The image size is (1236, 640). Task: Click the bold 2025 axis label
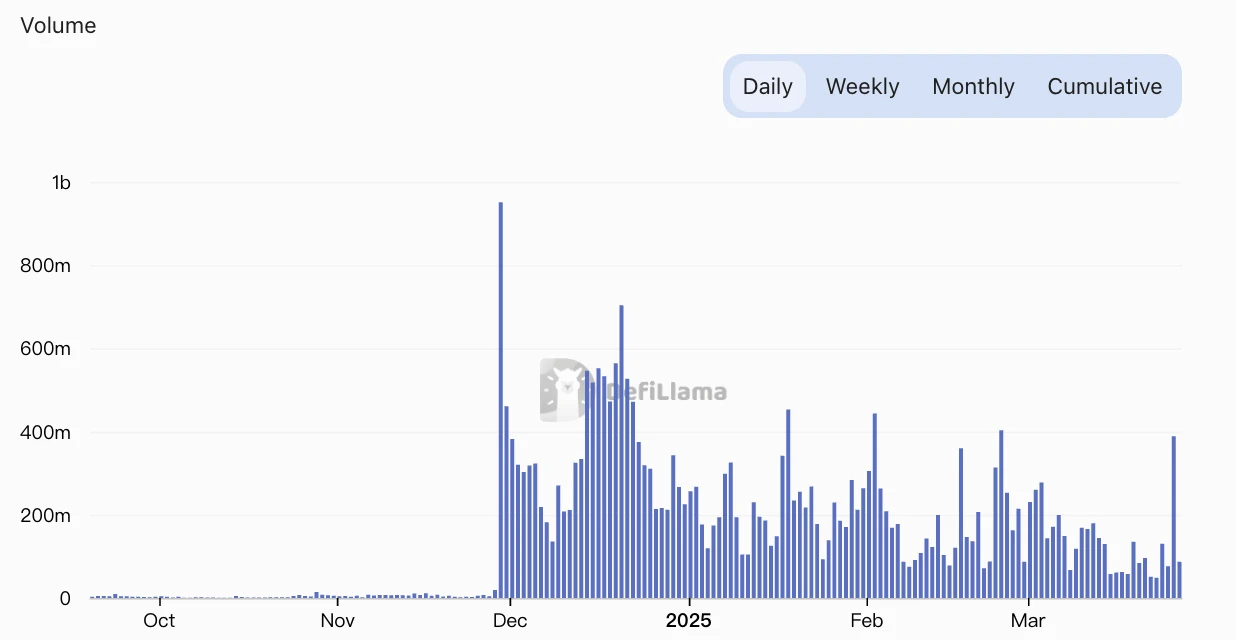point(689,620)
